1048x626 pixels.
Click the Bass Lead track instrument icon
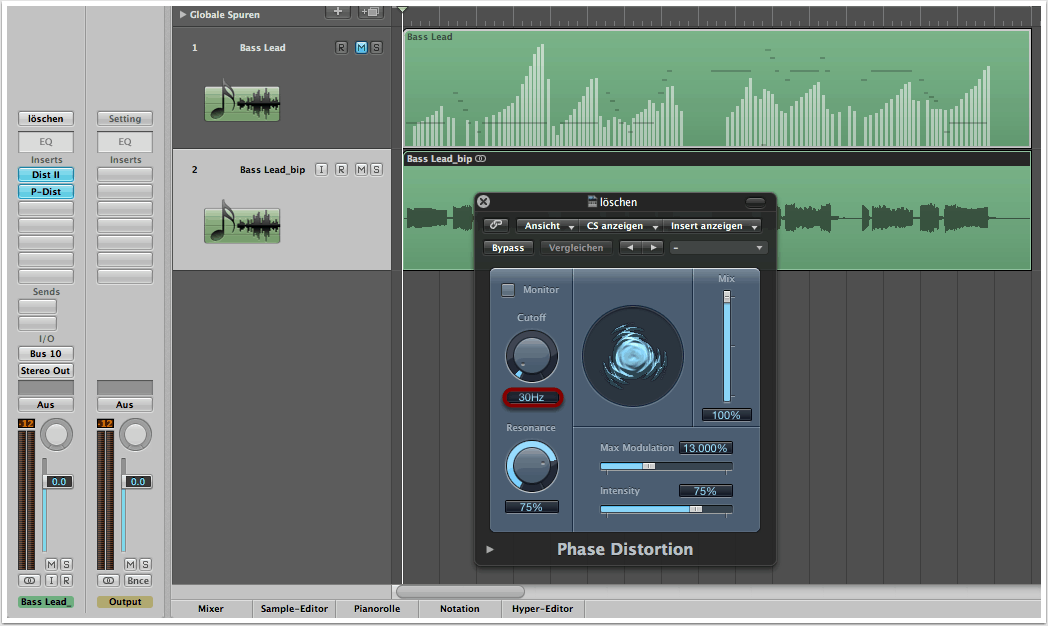point(242,103)
